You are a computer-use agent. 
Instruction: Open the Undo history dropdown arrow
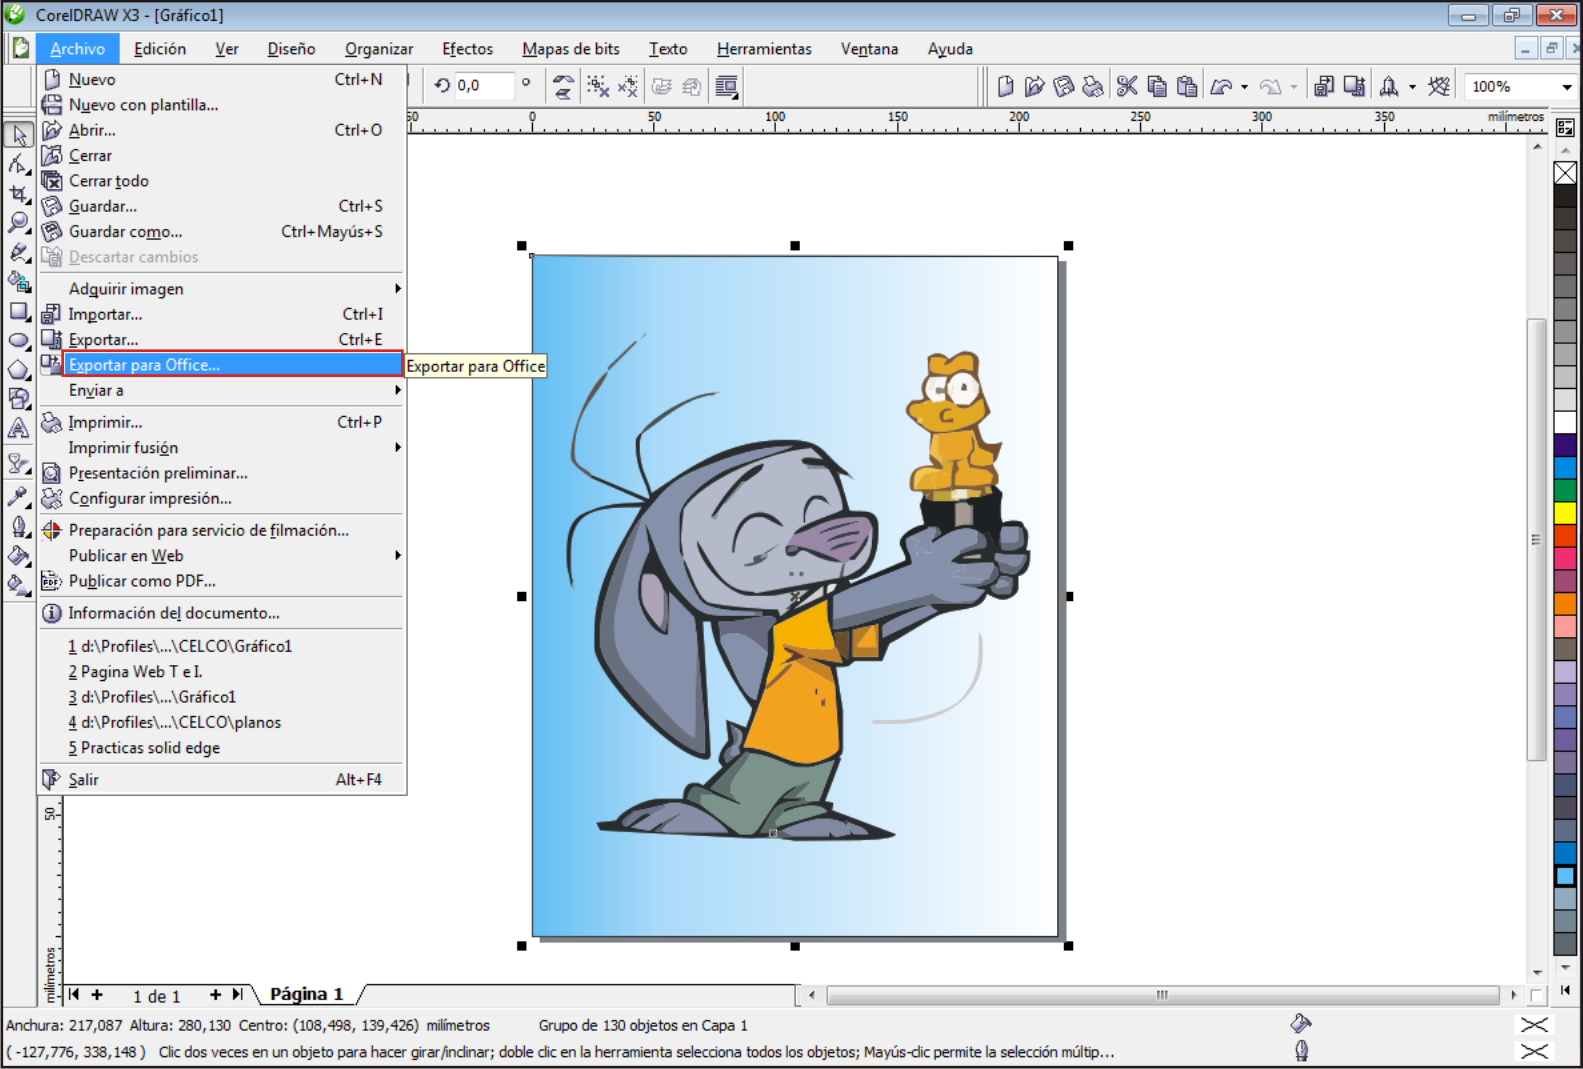click(x=1245, y=87)
